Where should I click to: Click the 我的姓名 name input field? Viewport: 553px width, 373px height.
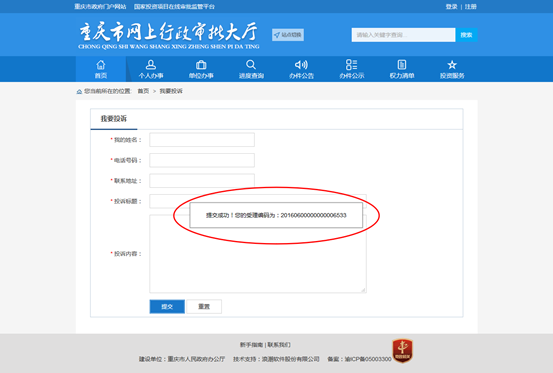click(x=202, y=140)
